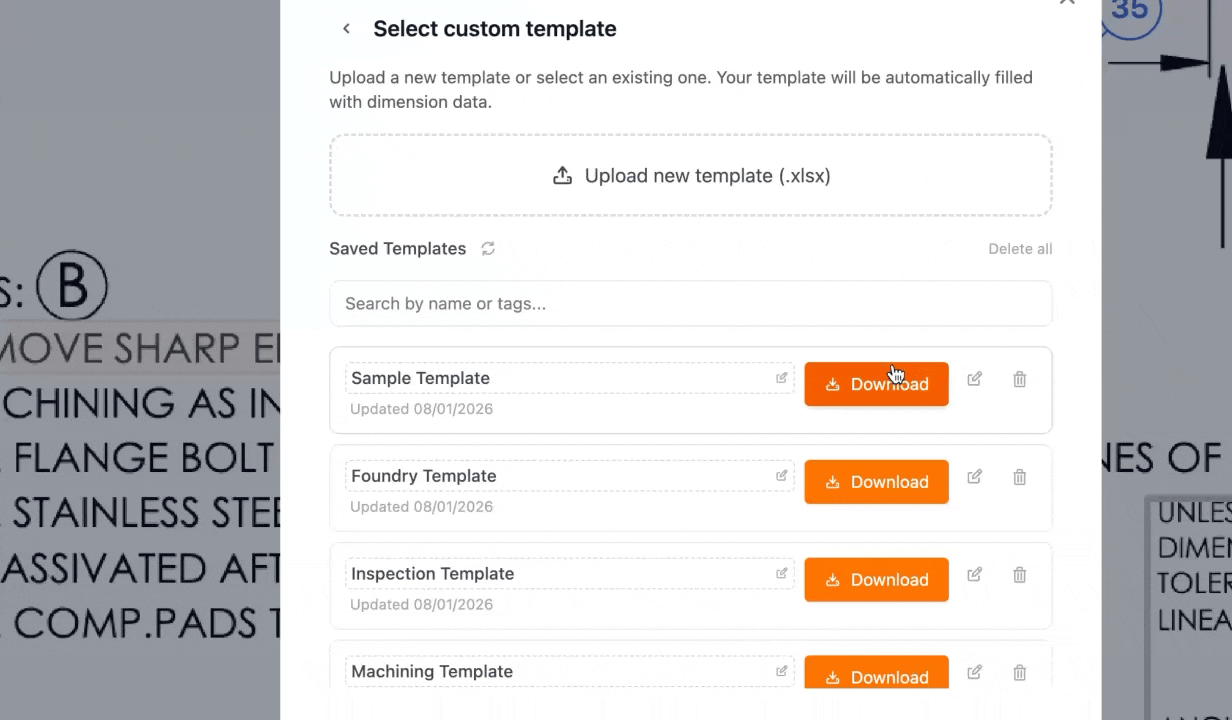
Task: Delete Foundry Template using its trash icon
Action: pos(1019,477)
